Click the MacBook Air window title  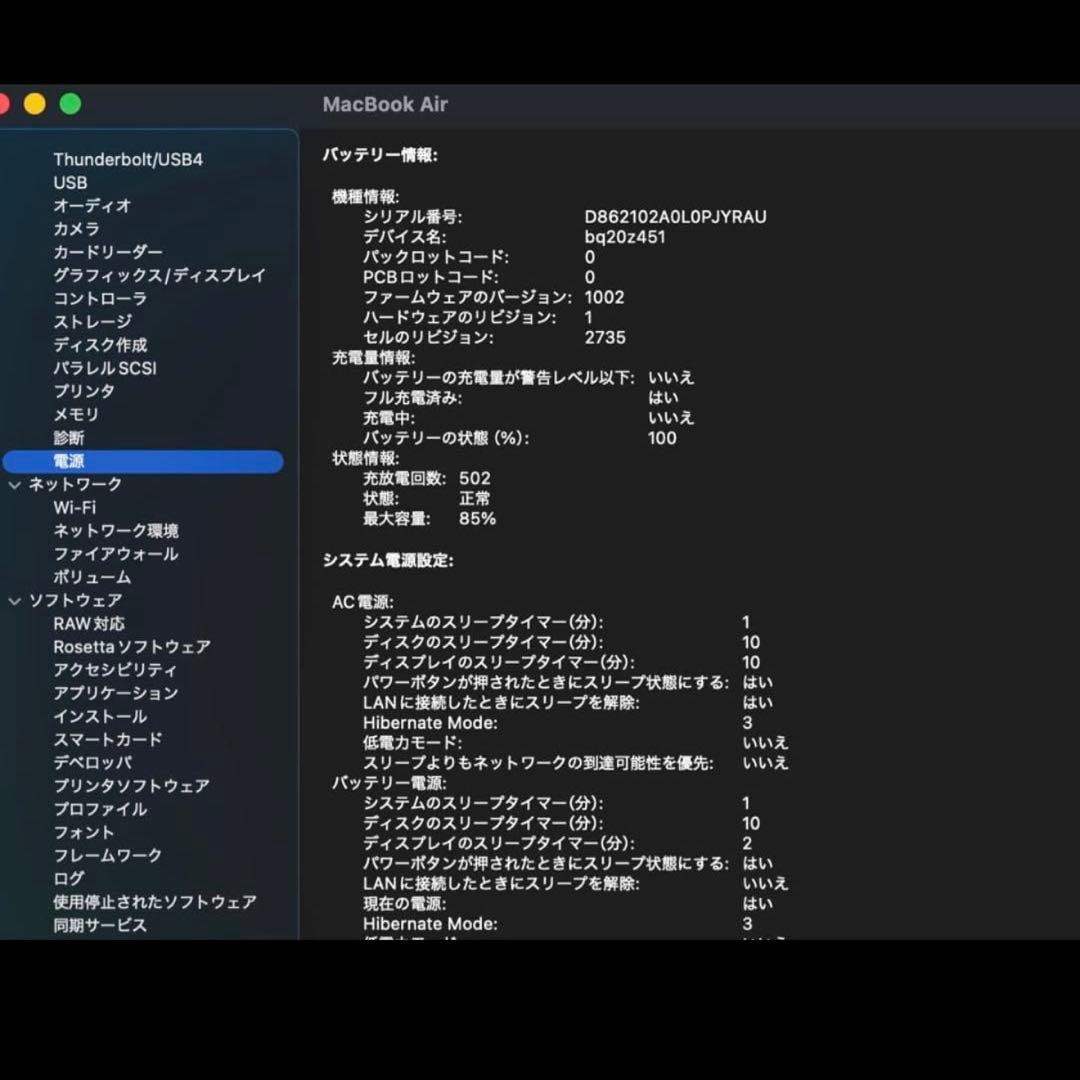tap(385, 105)
